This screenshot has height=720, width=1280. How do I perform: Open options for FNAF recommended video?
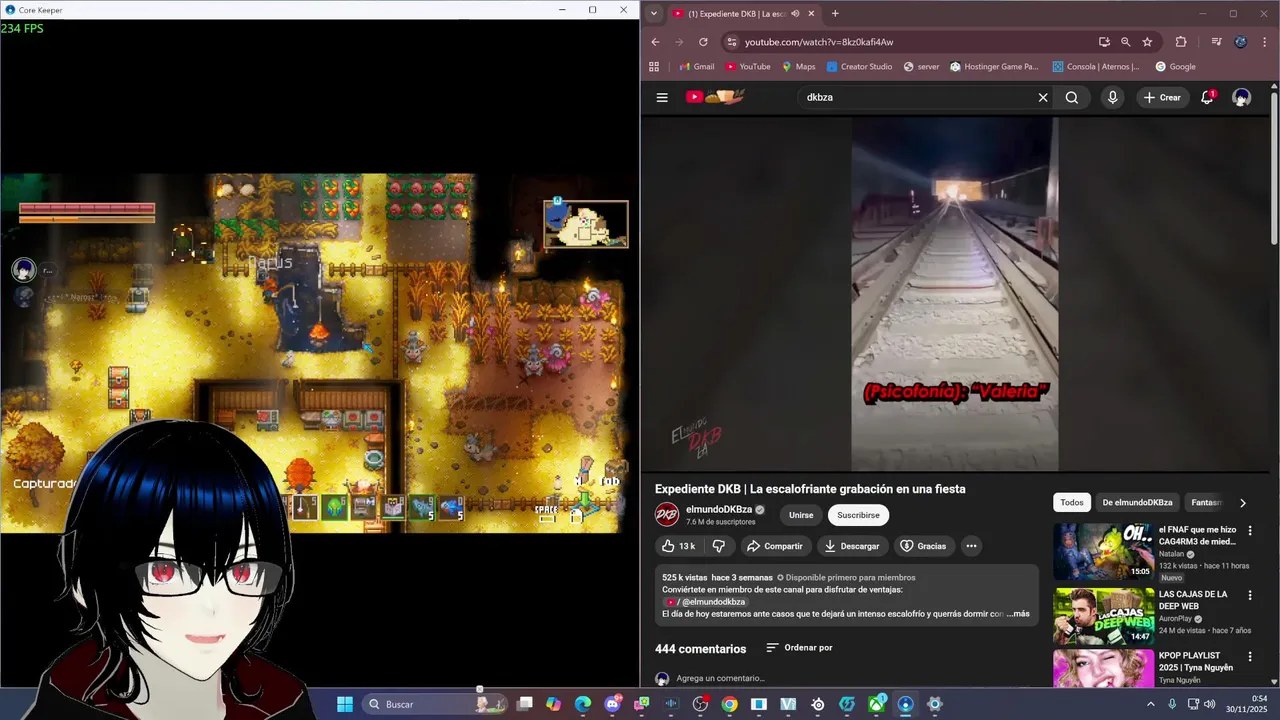click(x=1249, y=531)
